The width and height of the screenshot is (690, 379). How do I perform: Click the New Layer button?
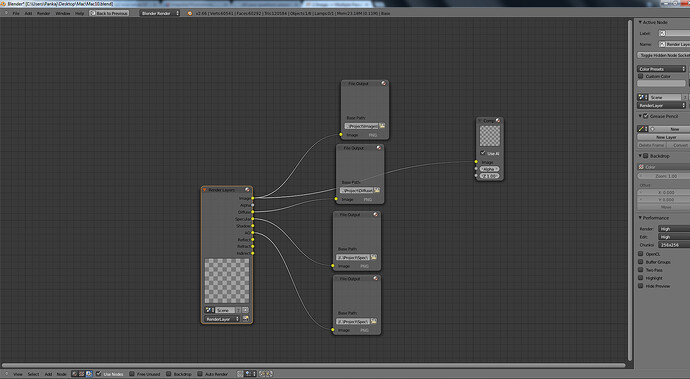pyautogui.click(x=664, y=137)
